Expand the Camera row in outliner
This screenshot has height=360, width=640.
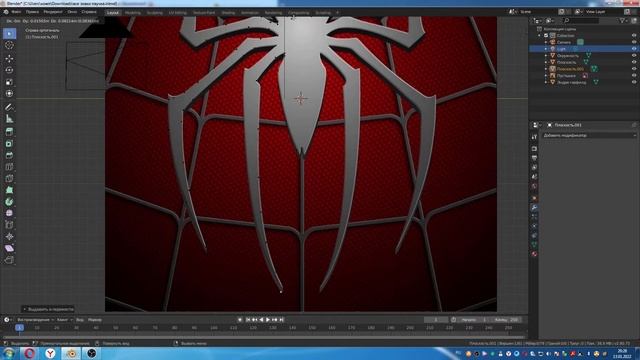point(546,42)
